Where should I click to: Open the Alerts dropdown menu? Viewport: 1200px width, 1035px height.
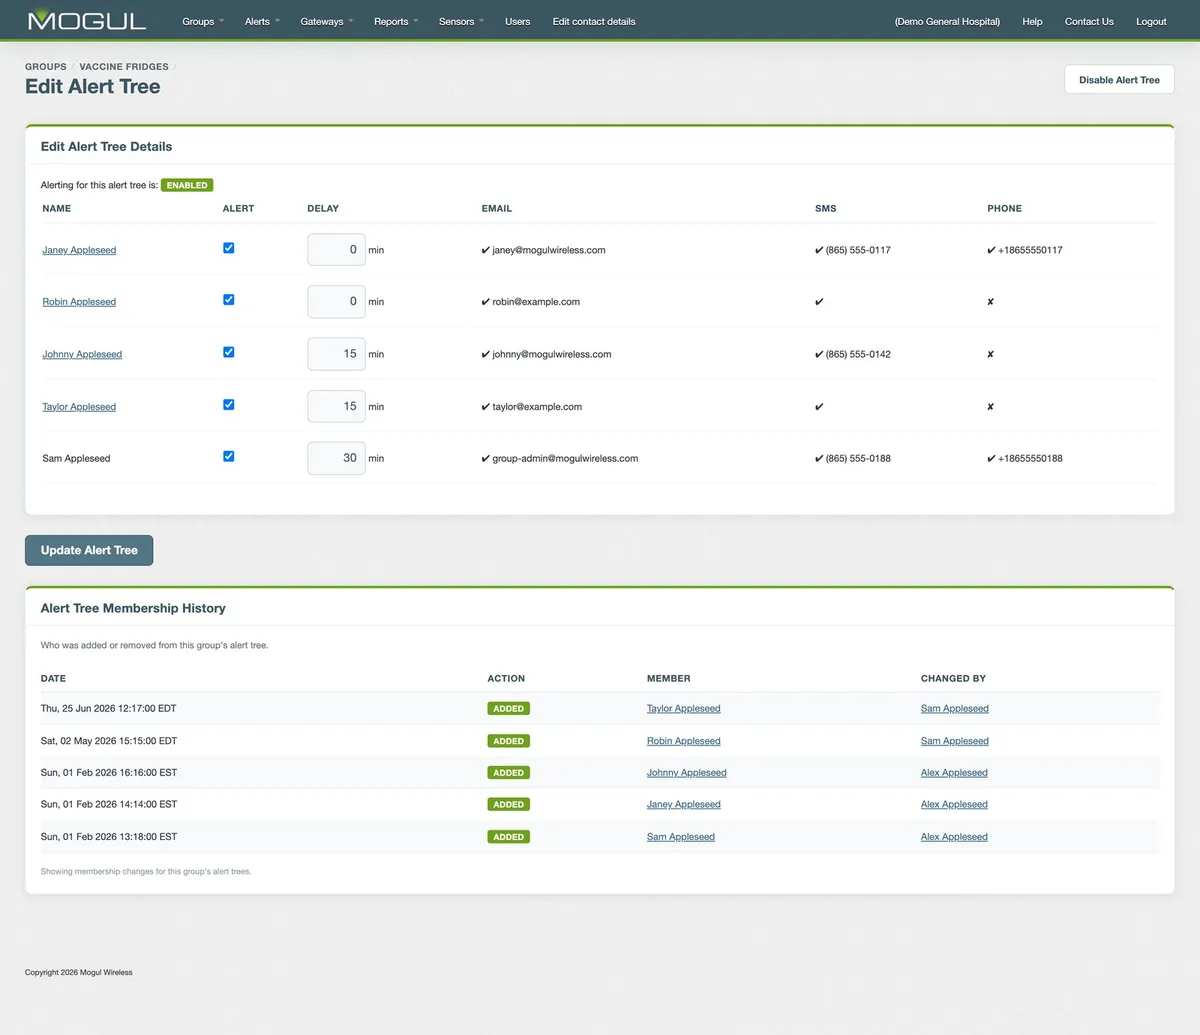coord(262,21)
